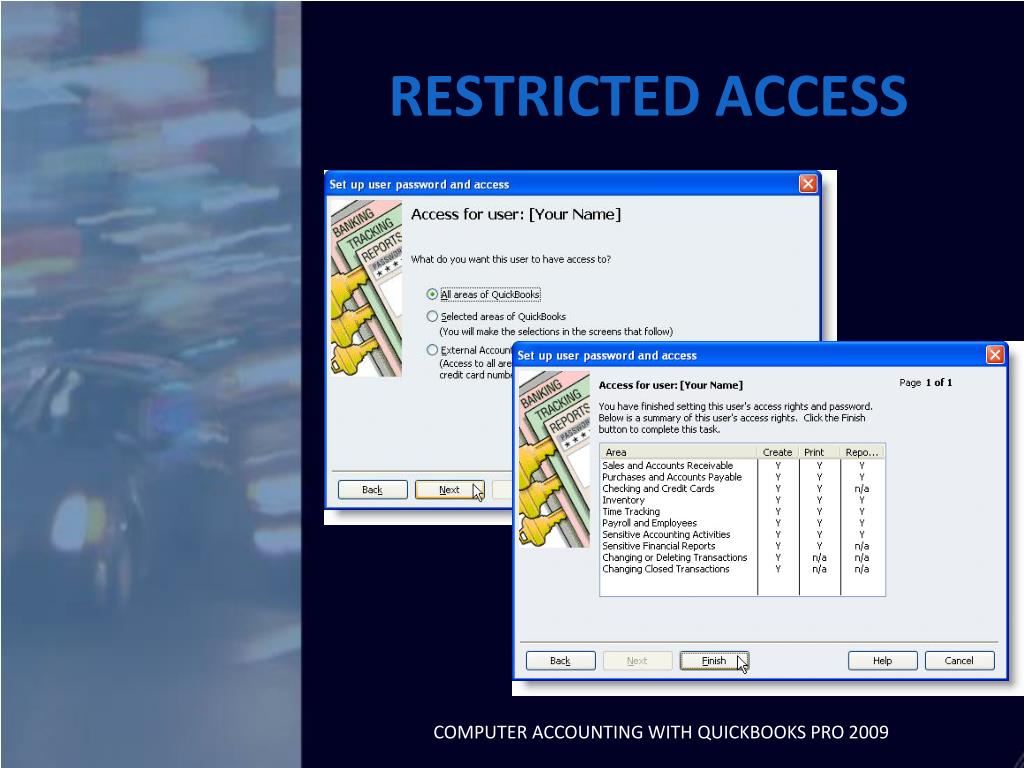Click Finish button in summary dialog
This screenshot has width=1024, height=768.
714,660
